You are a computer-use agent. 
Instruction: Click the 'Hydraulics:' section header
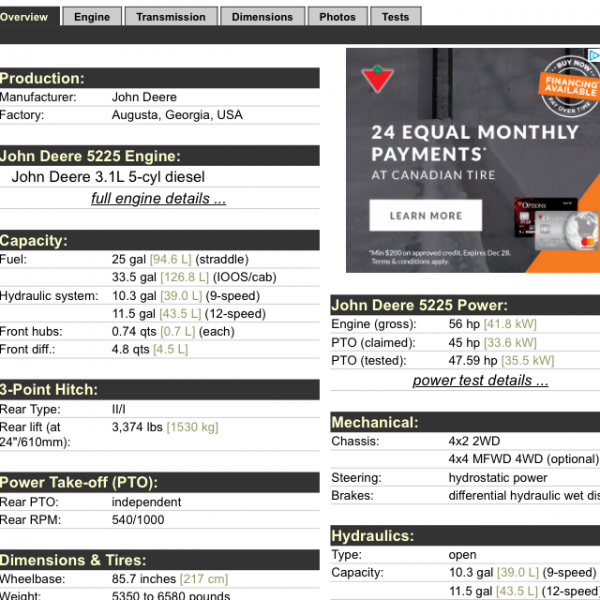[x=465, y=536]
